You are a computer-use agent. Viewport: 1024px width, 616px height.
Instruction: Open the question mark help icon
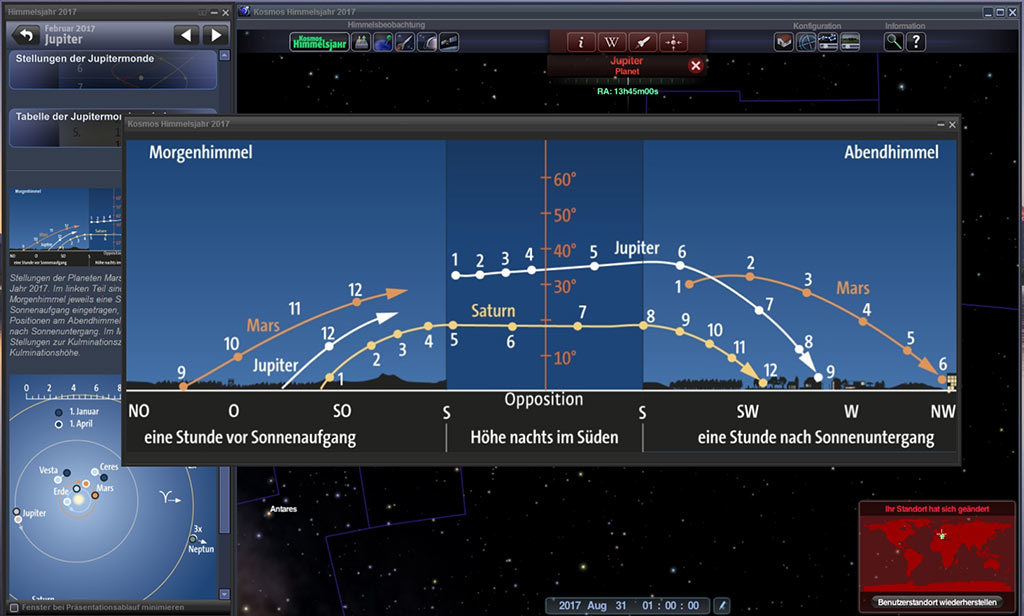point(916,42)
